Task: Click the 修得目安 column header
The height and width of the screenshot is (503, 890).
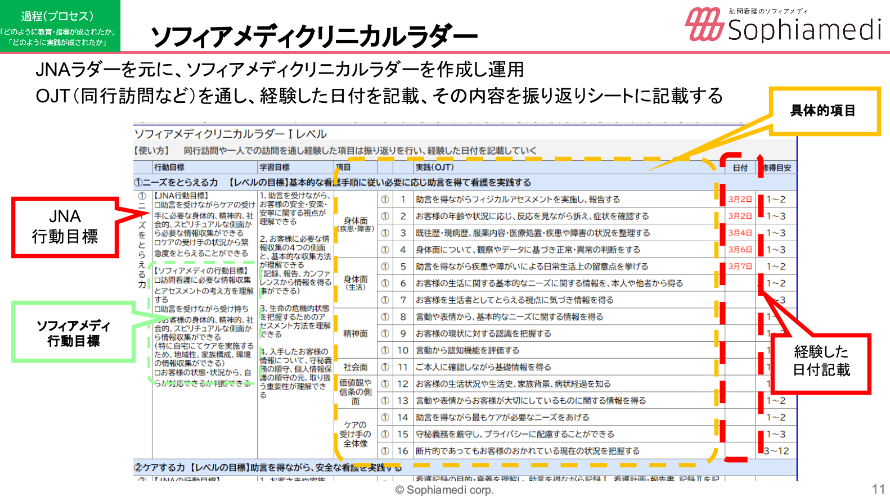Action: [x=777, y=168]
